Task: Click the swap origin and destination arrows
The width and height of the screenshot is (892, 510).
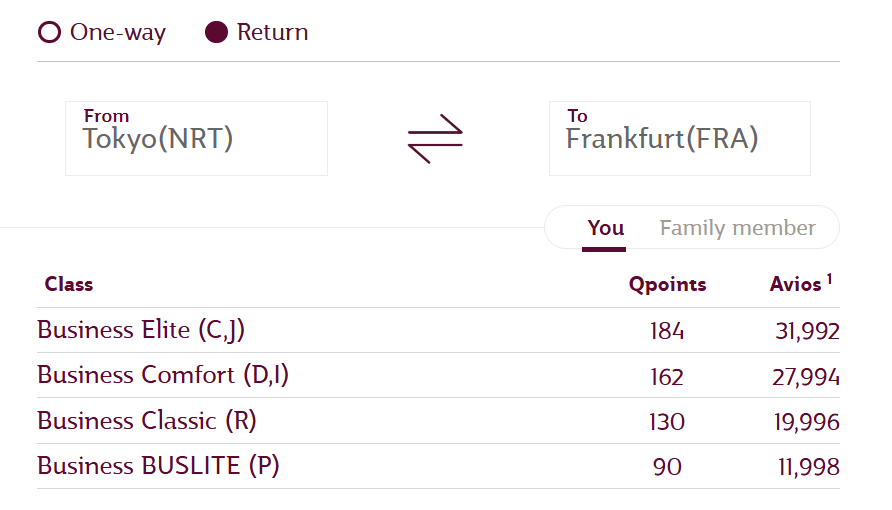Action: click(x=435, y=139)
